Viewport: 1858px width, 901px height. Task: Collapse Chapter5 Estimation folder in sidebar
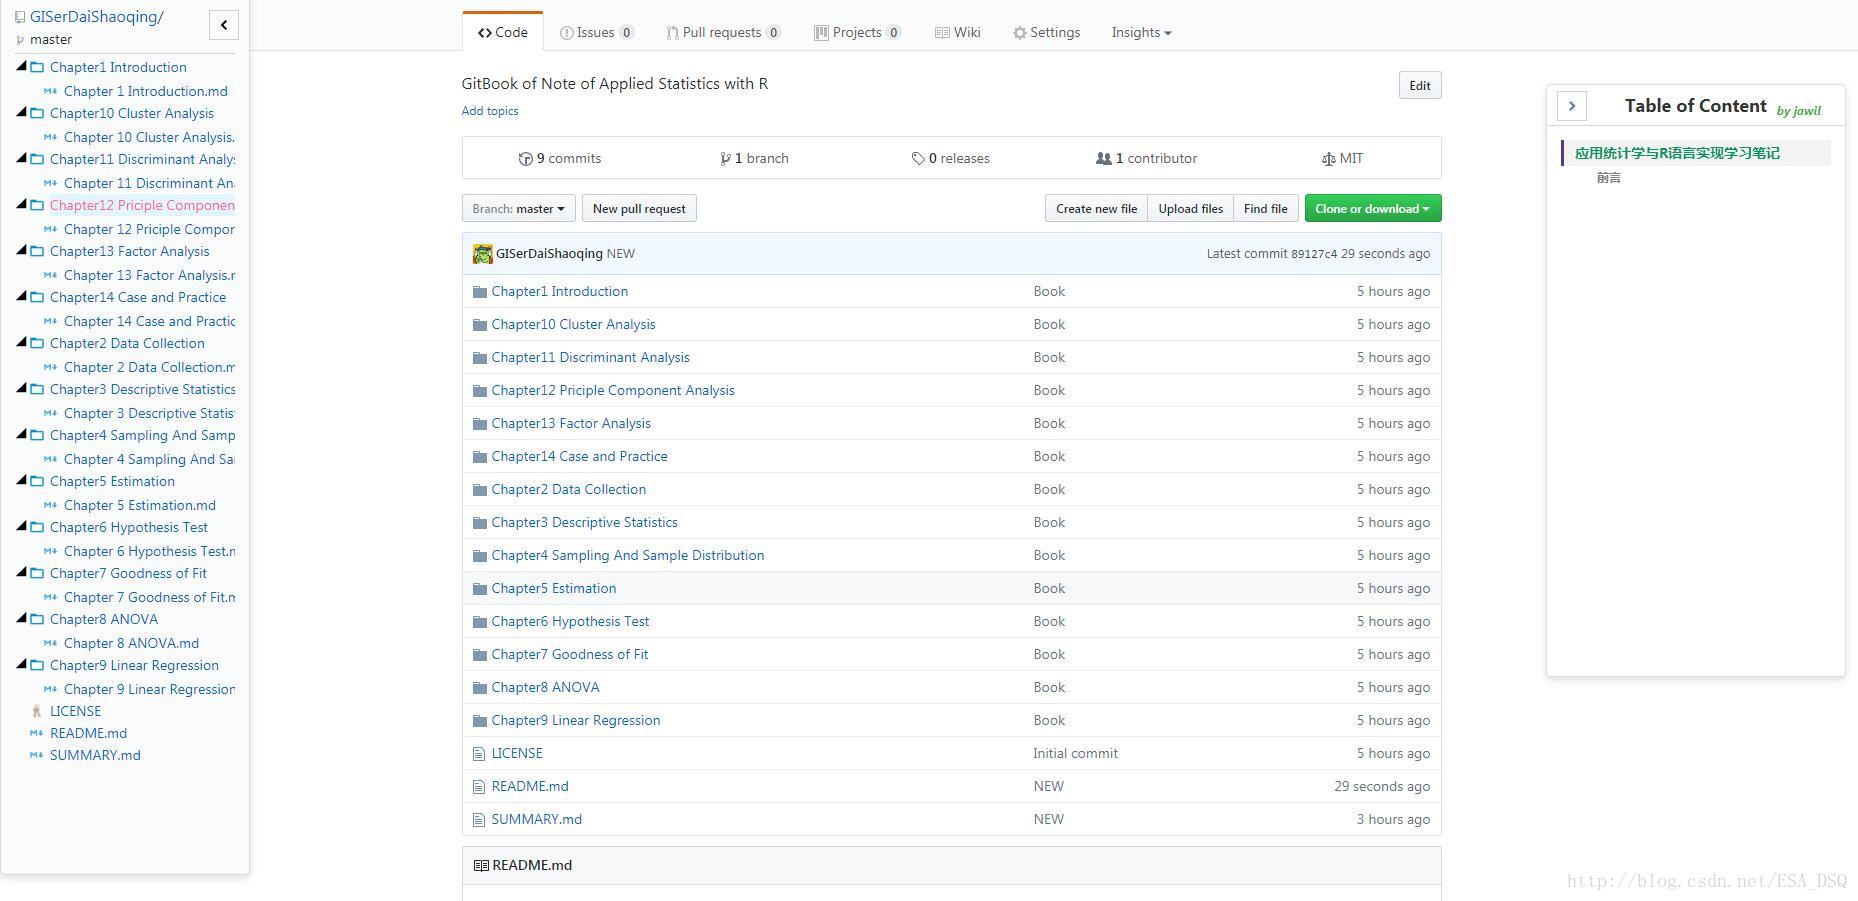tap(22, 480)
